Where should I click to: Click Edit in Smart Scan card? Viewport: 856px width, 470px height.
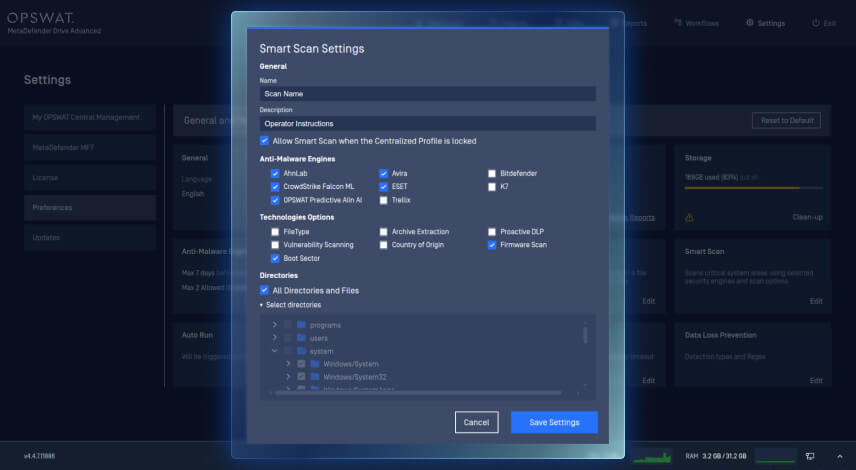816,301
